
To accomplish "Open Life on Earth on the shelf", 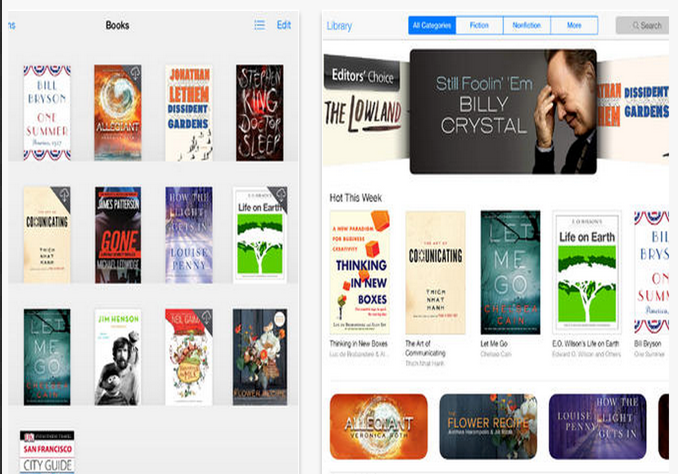I will [260, 235].
